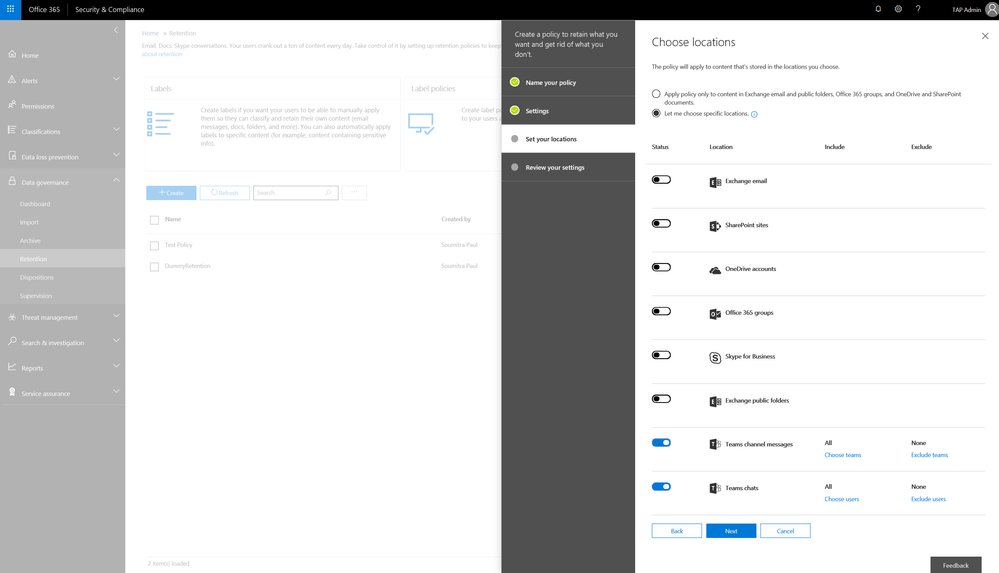The image size is (999, 573).
Task: Collapse the Data governance chevron
Action: point(116,180)
